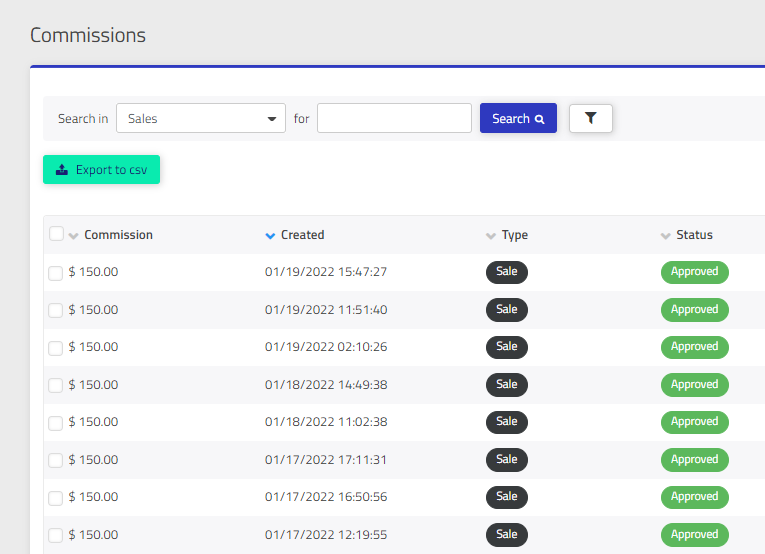This screenshot has height=554, width=765.
Task: Open the Search in Sales dropdown
Action: [x=201, y=118]
